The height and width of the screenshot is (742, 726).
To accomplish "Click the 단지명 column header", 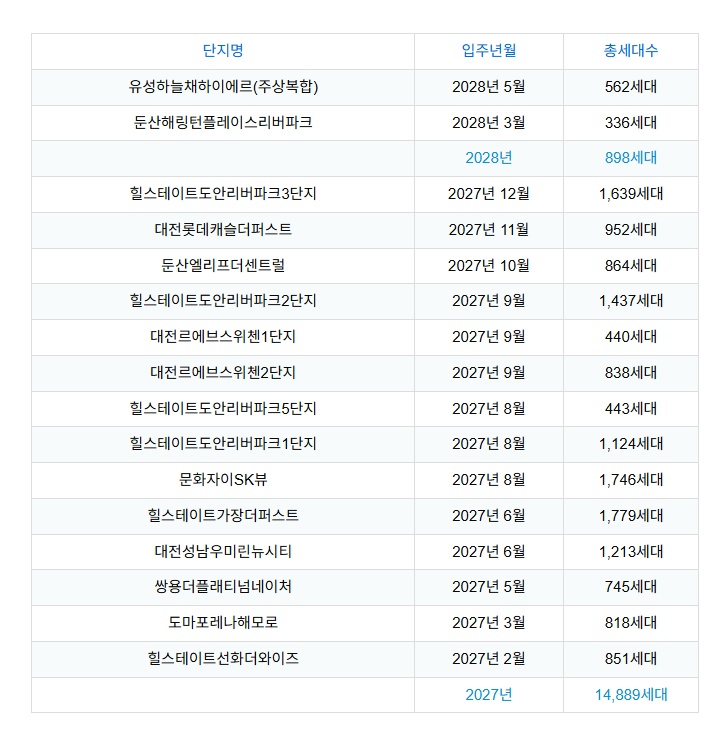I will click(x=222, y=51).
